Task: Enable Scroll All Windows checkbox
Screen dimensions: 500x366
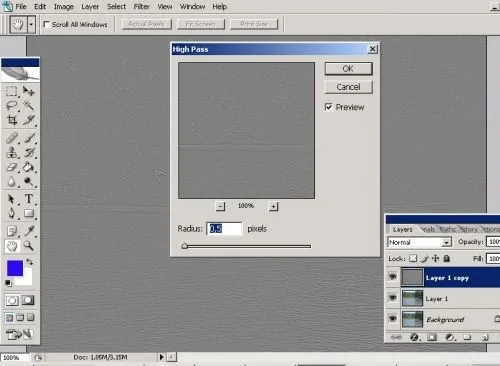Action: (47, 24)
